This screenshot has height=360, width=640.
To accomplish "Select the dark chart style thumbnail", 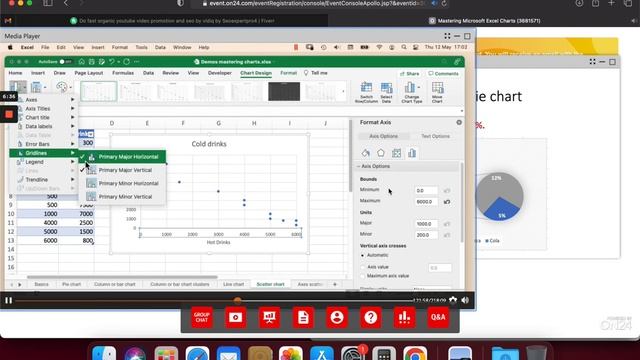I will (x=284, y=91).
